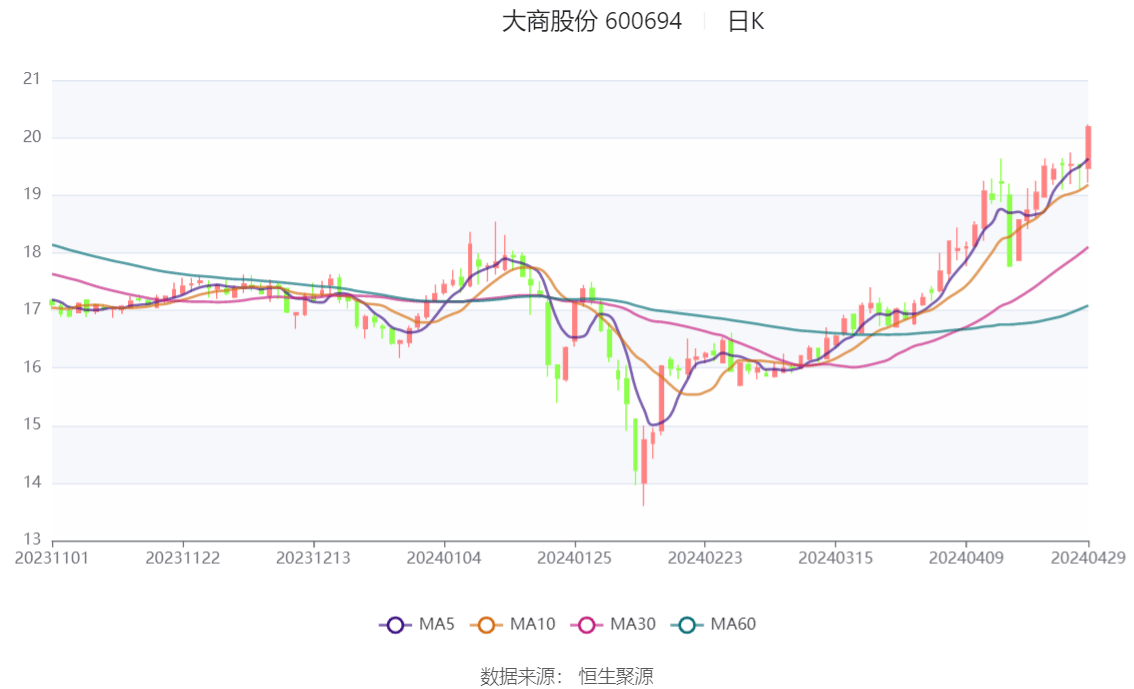
Task: Click the y-axis value 14
Action: click(x=32, y=482)
